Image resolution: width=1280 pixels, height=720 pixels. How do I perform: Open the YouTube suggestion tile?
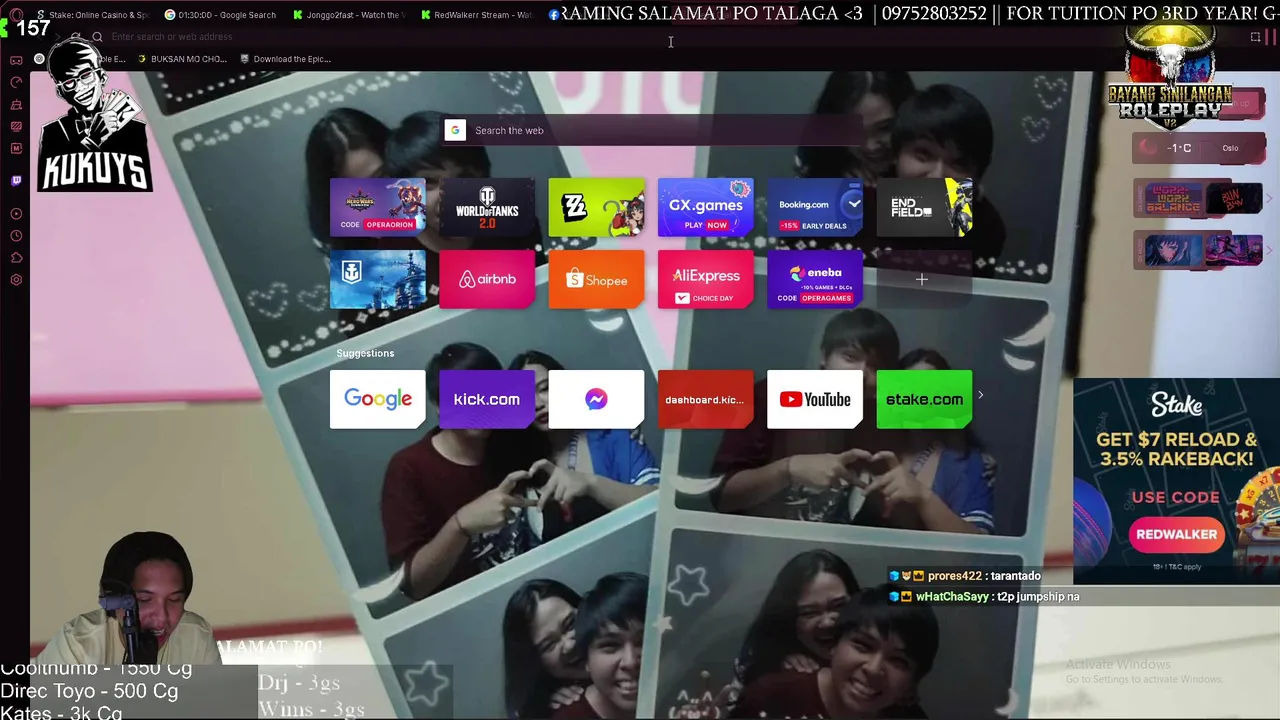tap(815, 399)
